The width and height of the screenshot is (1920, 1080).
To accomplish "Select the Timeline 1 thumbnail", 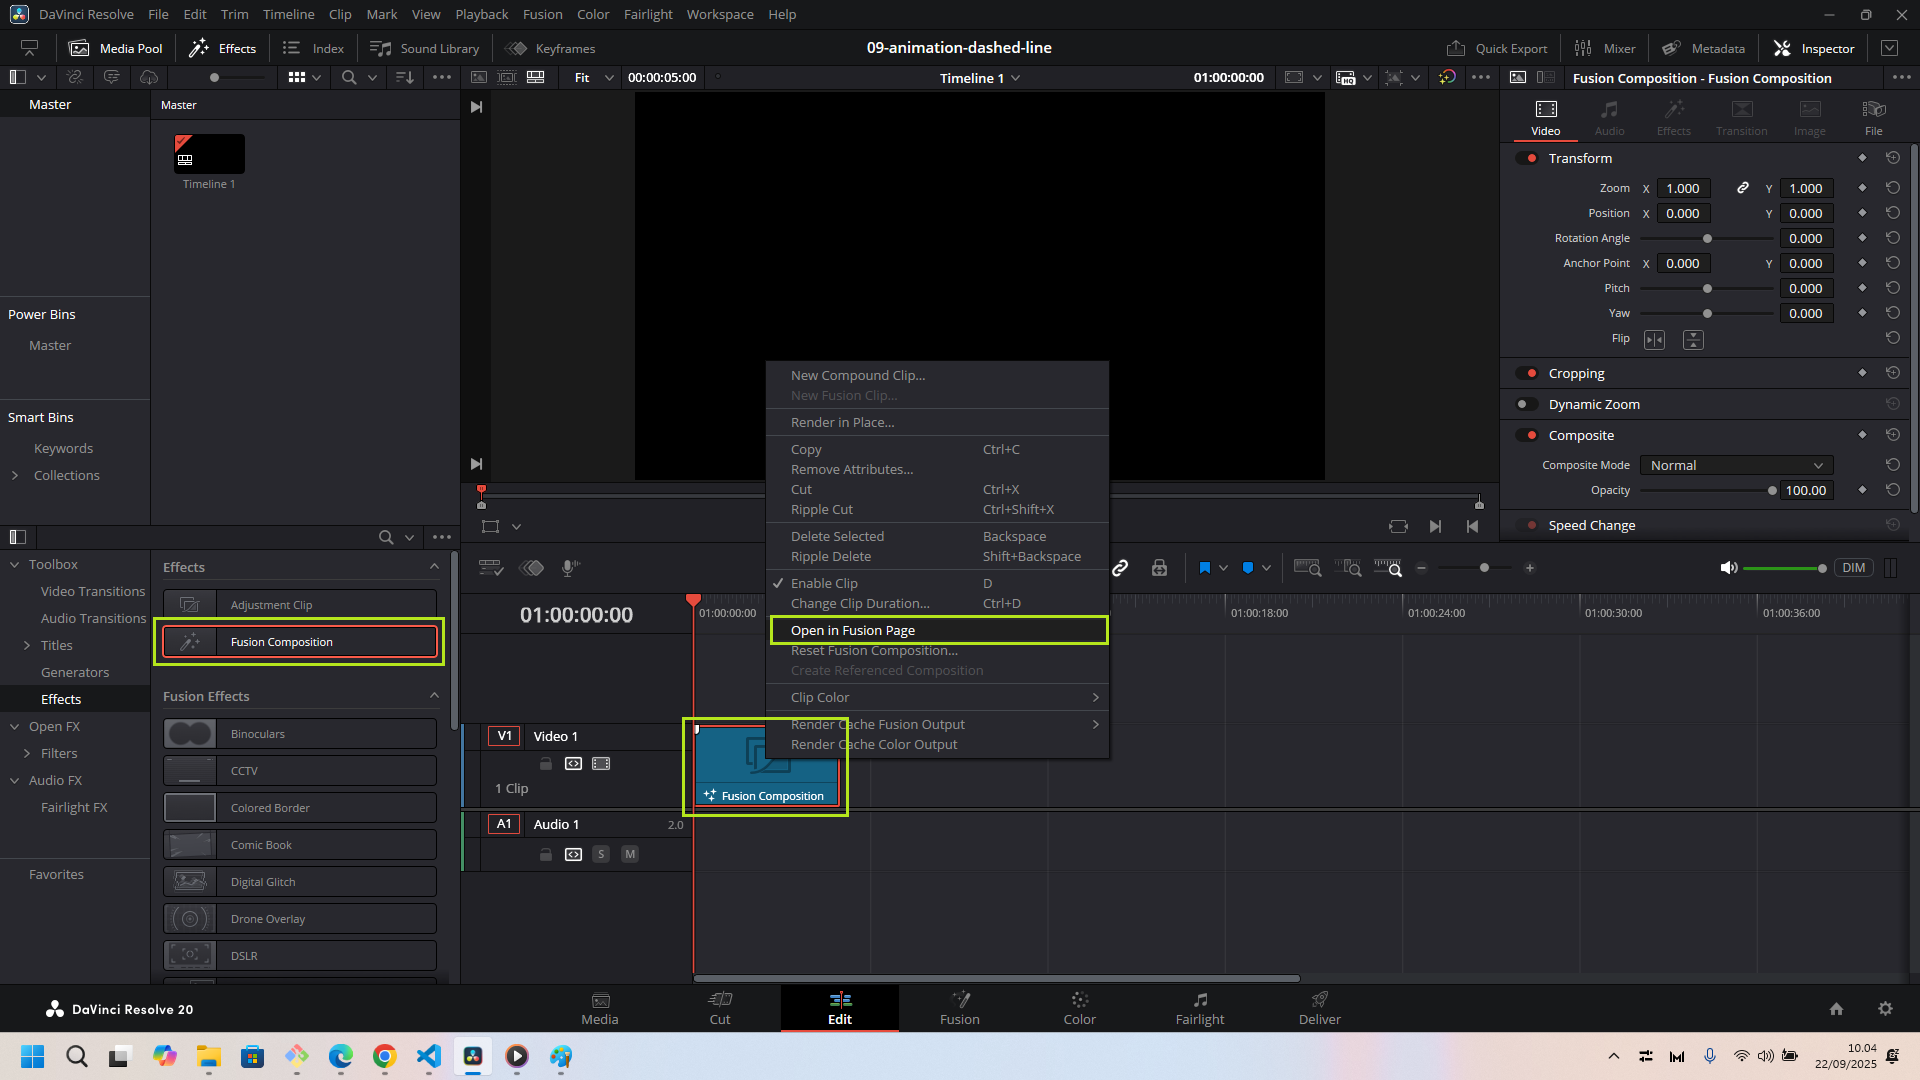I will [209, 154].
